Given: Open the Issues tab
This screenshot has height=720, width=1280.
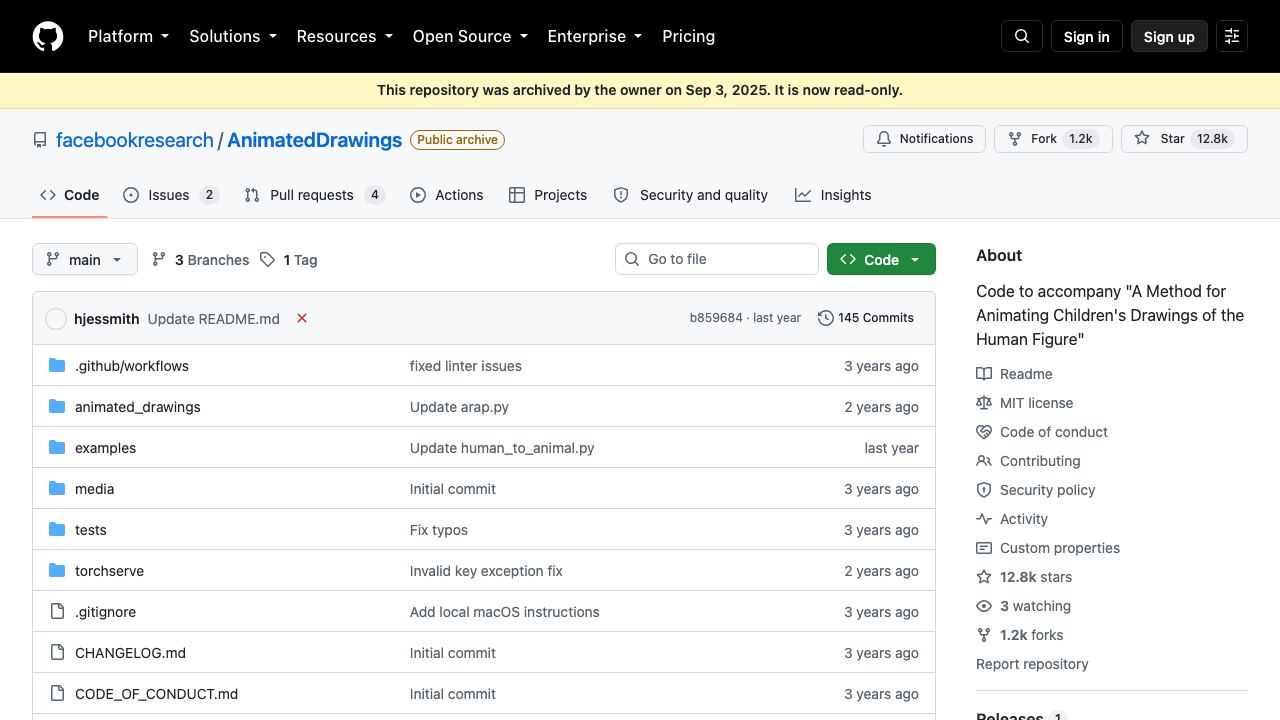Looking at the screenshot, I should click(170, 195).
